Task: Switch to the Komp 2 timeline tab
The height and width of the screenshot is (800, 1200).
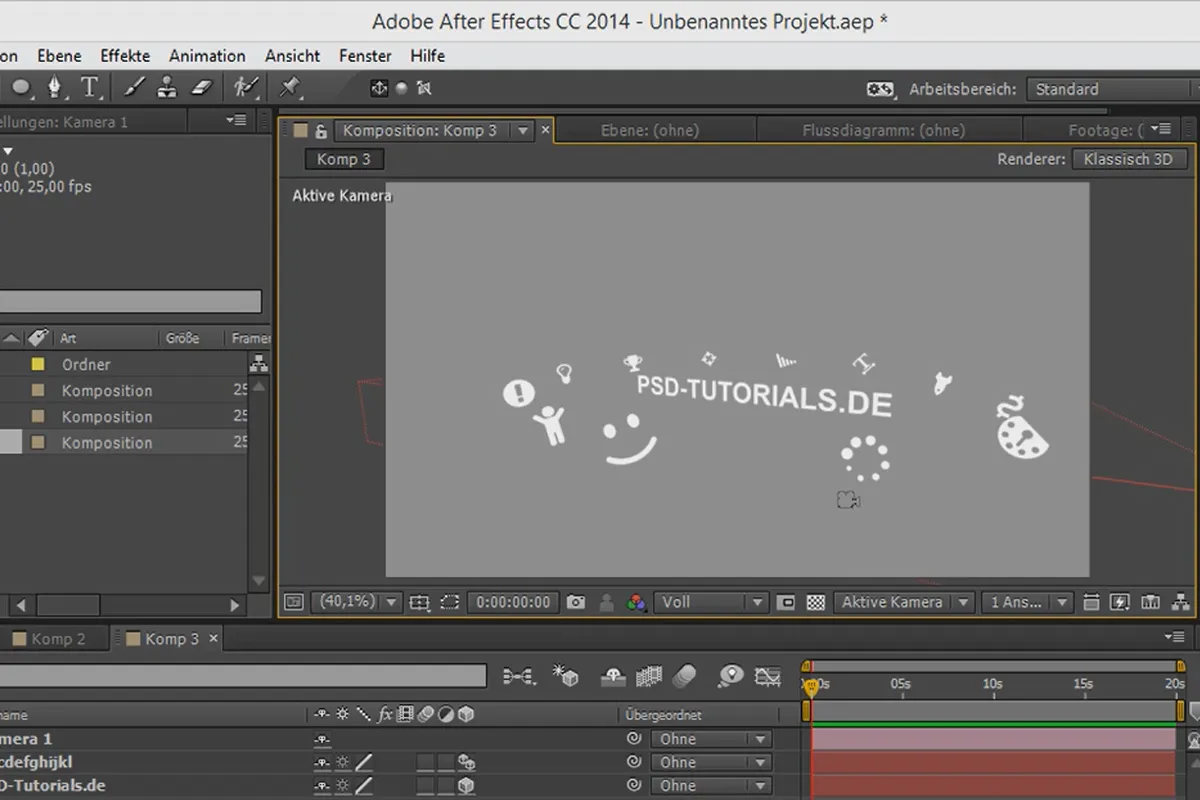Action: tap(58, 639)
